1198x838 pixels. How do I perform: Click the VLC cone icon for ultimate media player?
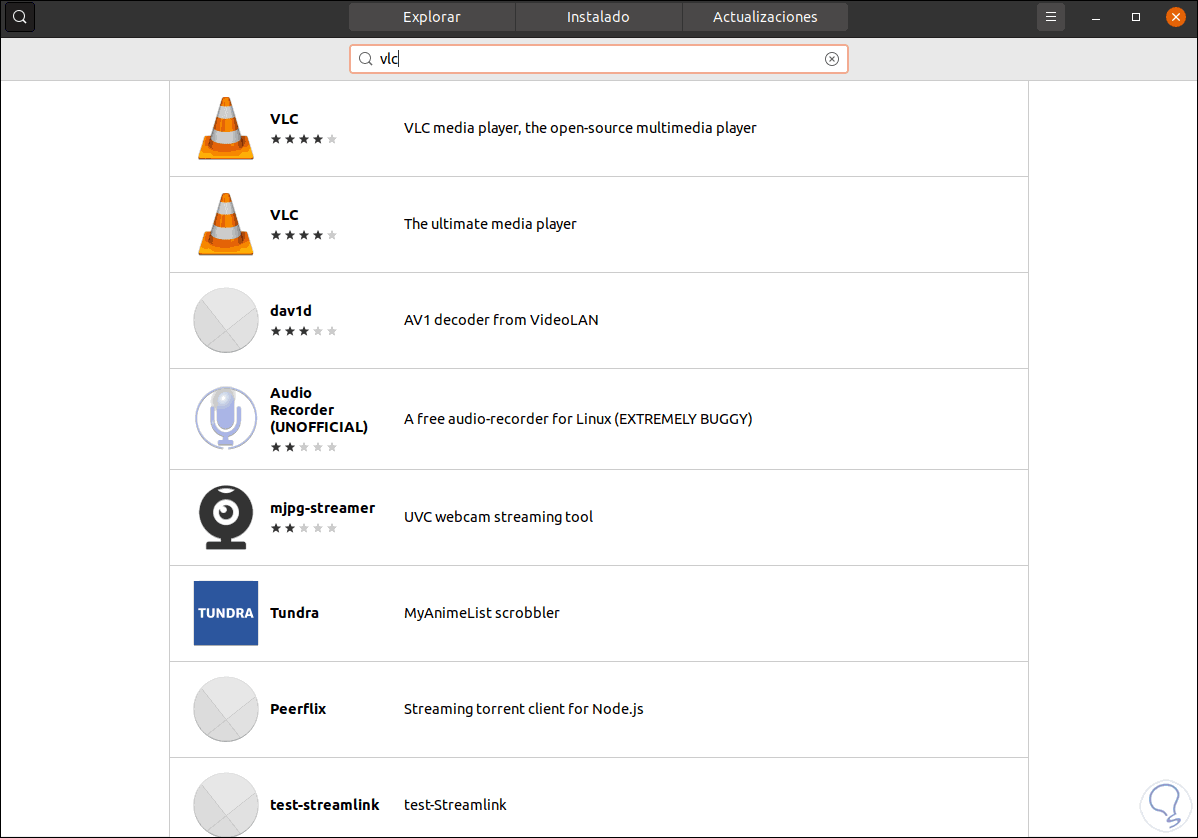click(225, 225)
